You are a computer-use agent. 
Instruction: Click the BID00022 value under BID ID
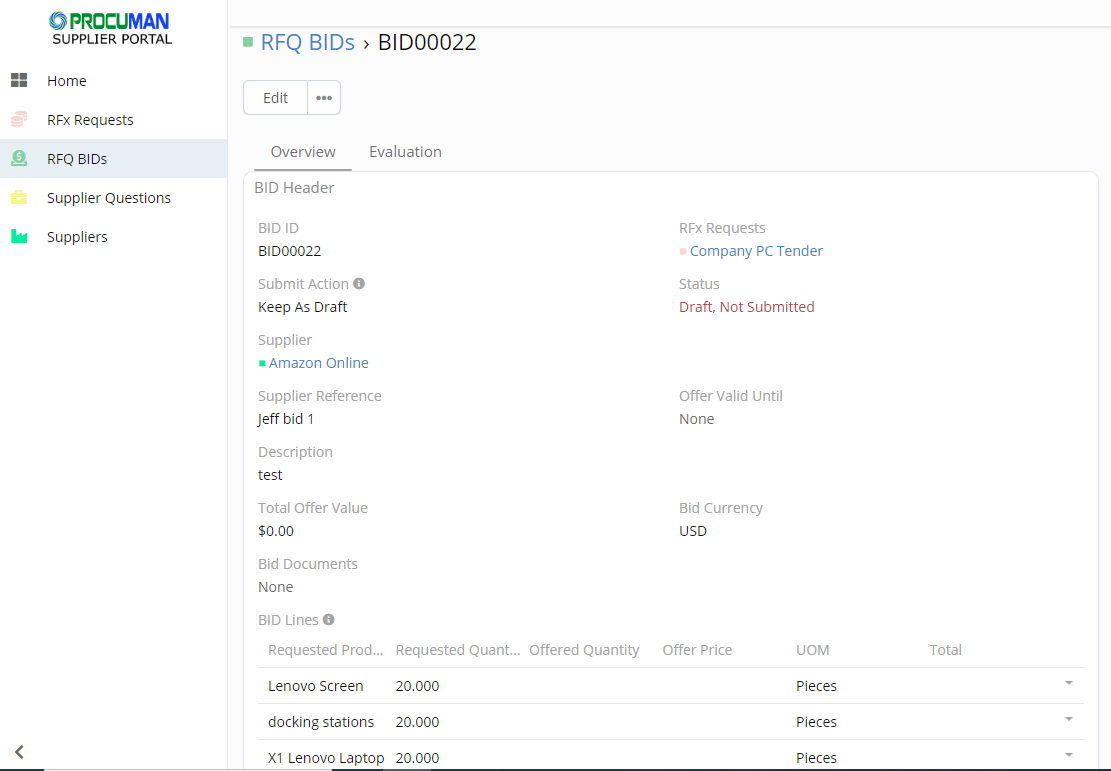click(290, 251)
